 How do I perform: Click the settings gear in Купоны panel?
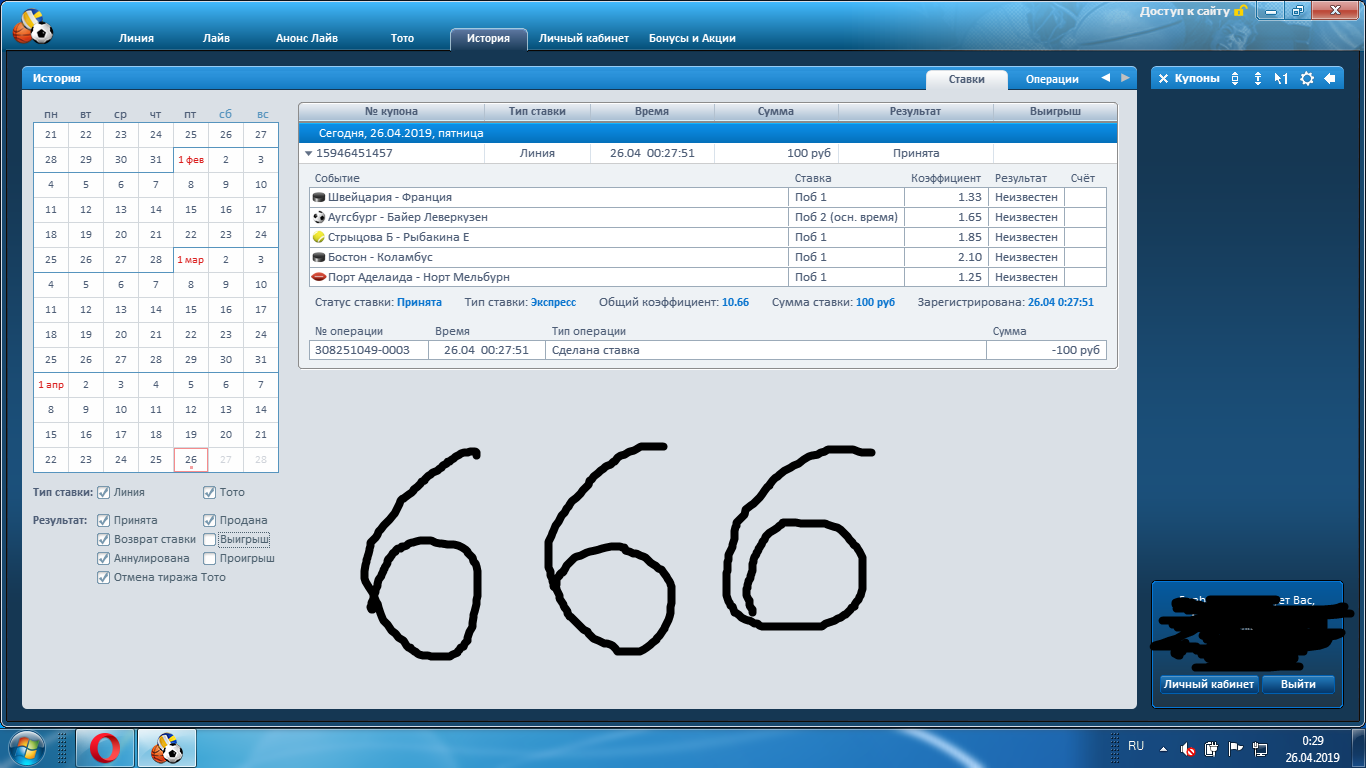(1306, 78)
